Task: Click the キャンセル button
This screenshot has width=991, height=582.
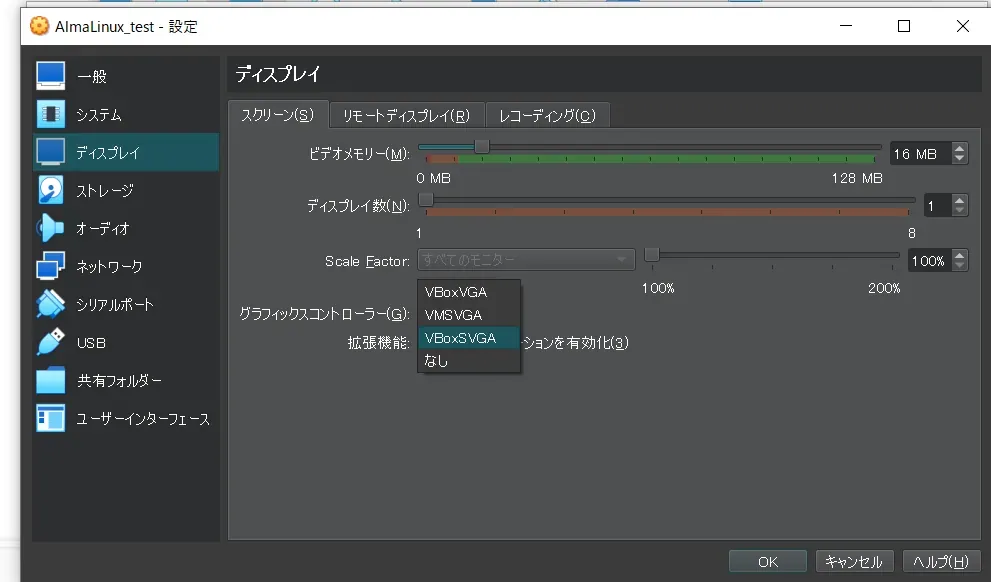Action: click(853, 562)
